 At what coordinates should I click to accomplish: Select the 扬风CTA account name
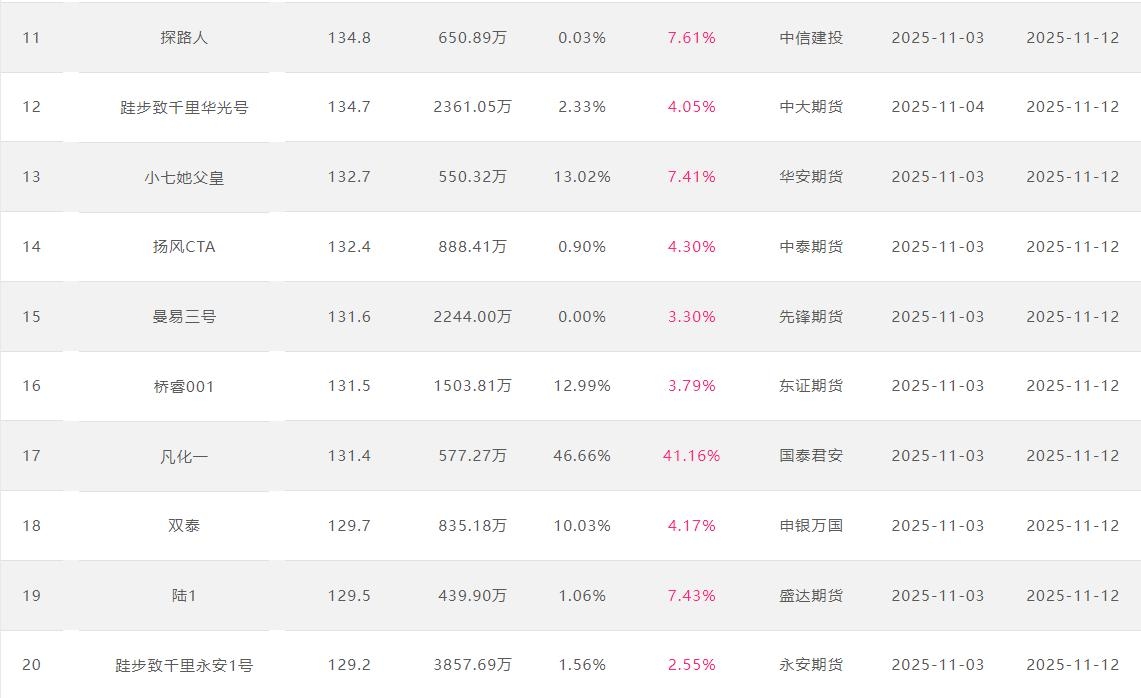(x=184, y=247)
